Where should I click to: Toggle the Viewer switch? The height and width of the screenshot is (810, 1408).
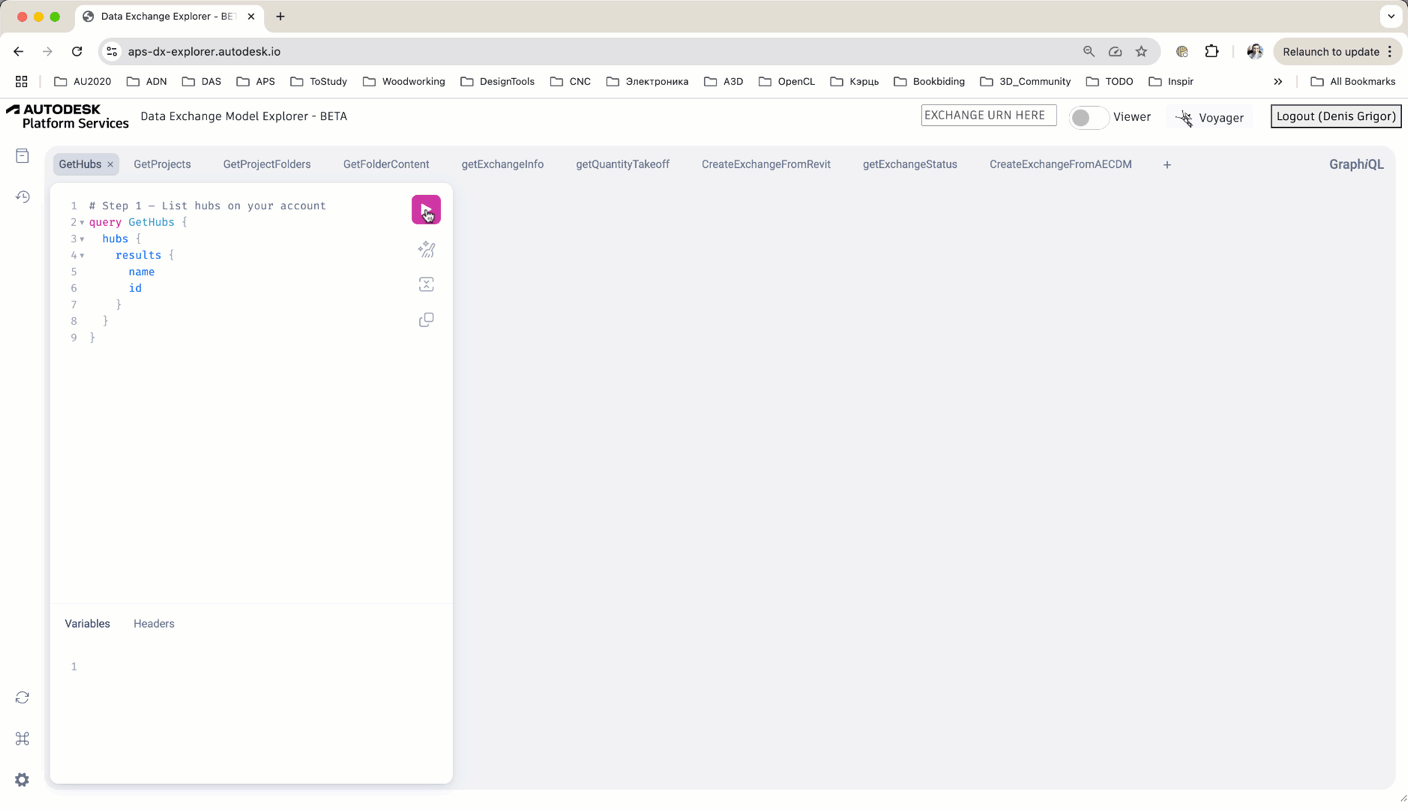point(1087,117)
